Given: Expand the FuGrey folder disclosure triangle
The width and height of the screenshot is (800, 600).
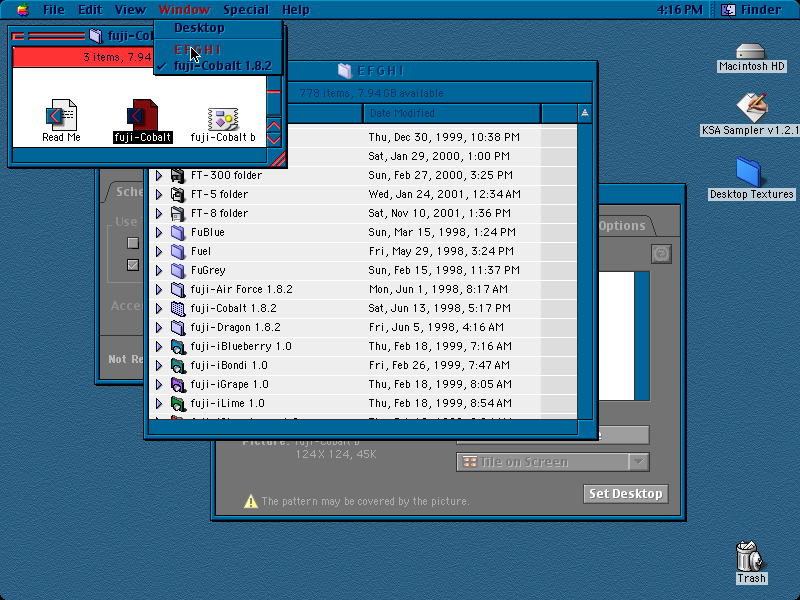Looking at the screenshot, I should tap(159, 270).
